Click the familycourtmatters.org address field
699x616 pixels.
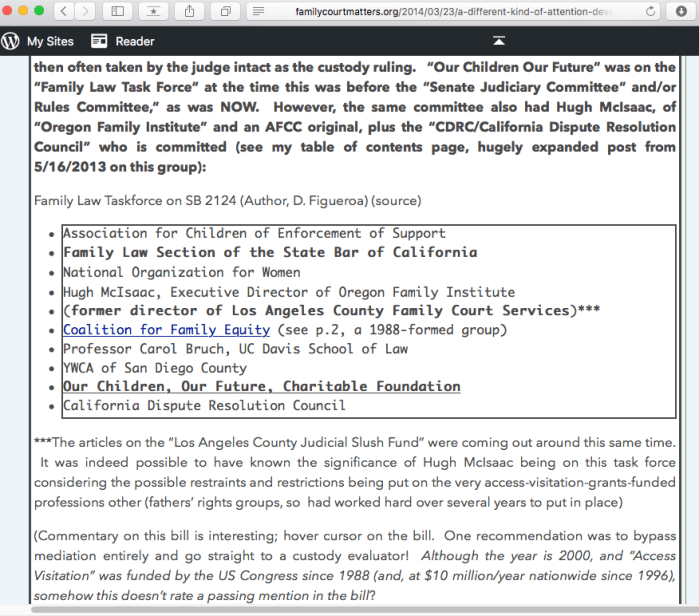(450, 11)
